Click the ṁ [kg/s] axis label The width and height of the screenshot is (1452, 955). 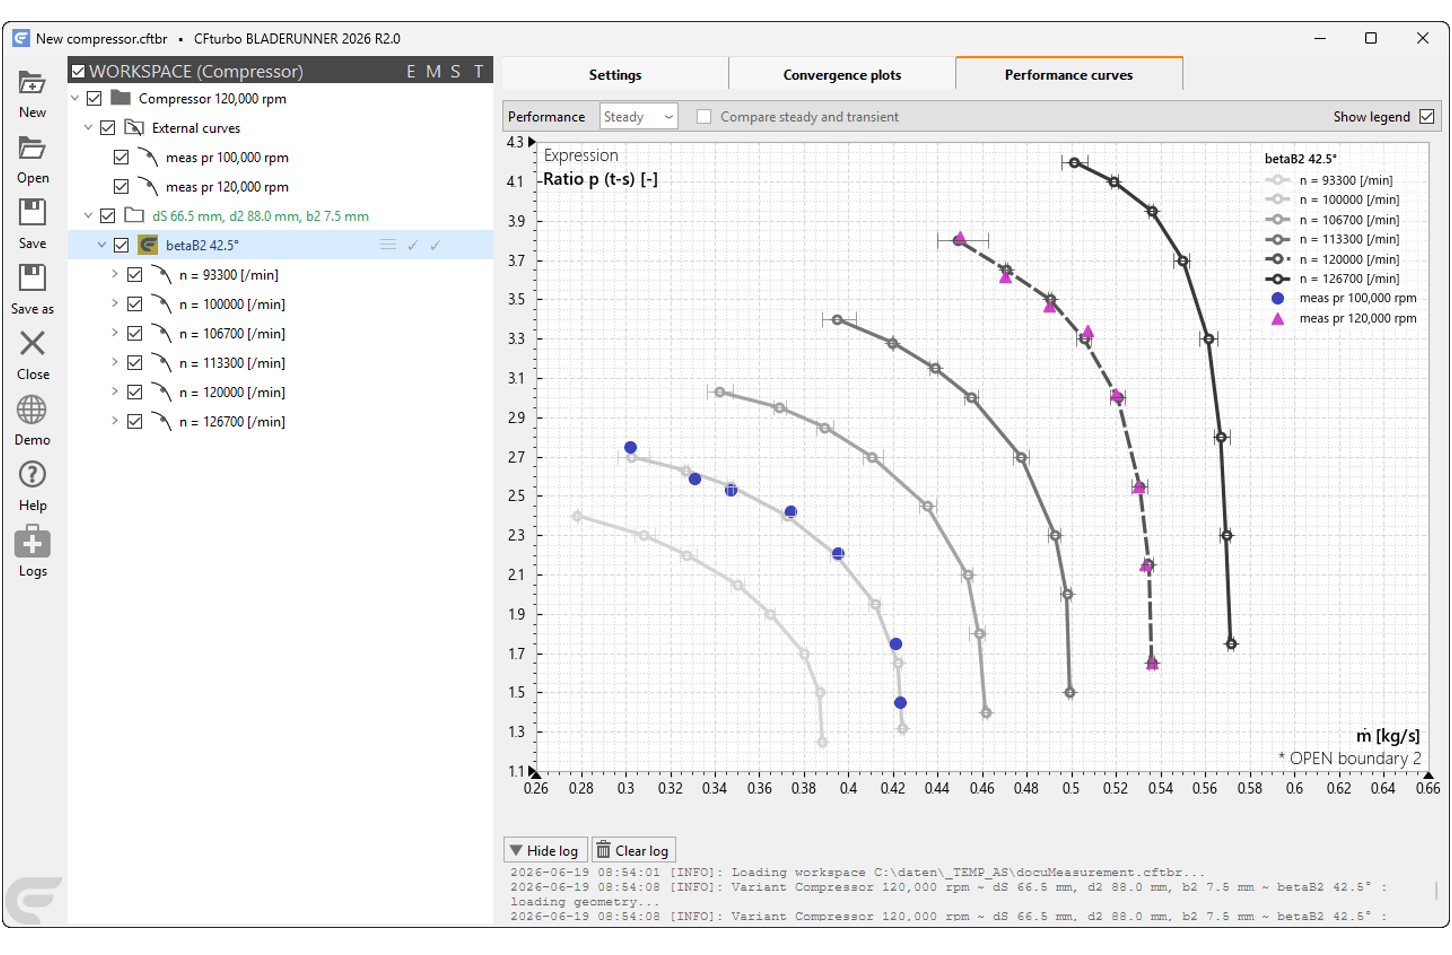1388,736
